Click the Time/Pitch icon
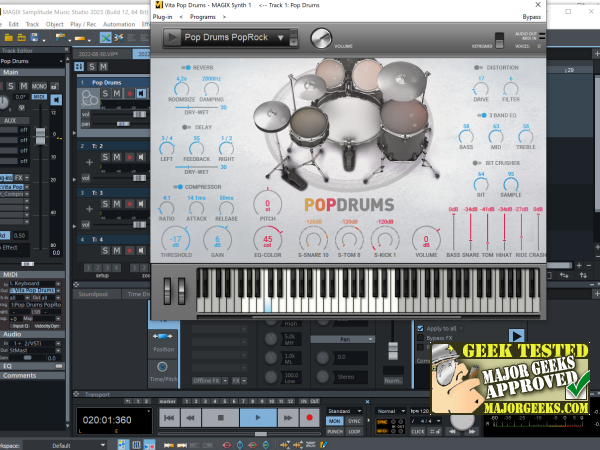The image size is (600, 450). [162, 367]
